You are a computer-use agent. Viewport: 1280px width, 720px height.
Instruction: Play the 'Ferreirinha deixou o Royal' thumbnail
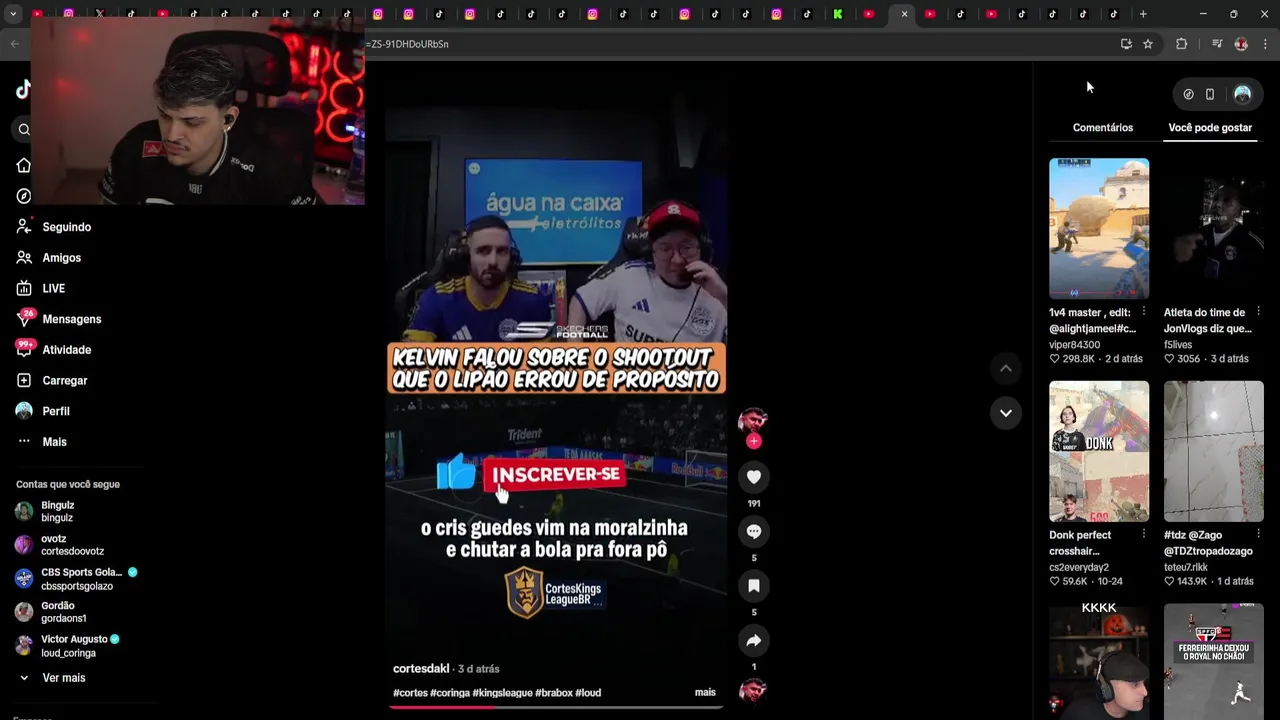coord(1213,661)
